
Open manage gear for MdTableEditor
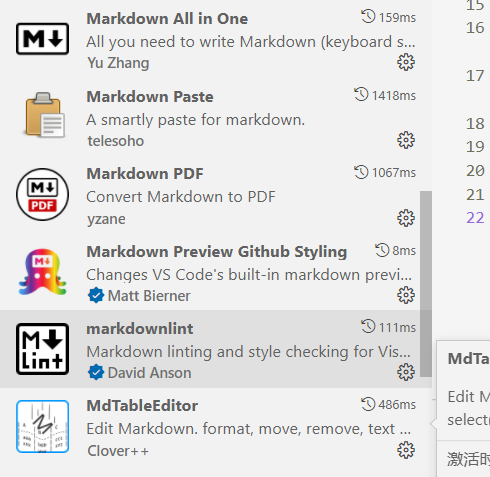pos(406,450)
